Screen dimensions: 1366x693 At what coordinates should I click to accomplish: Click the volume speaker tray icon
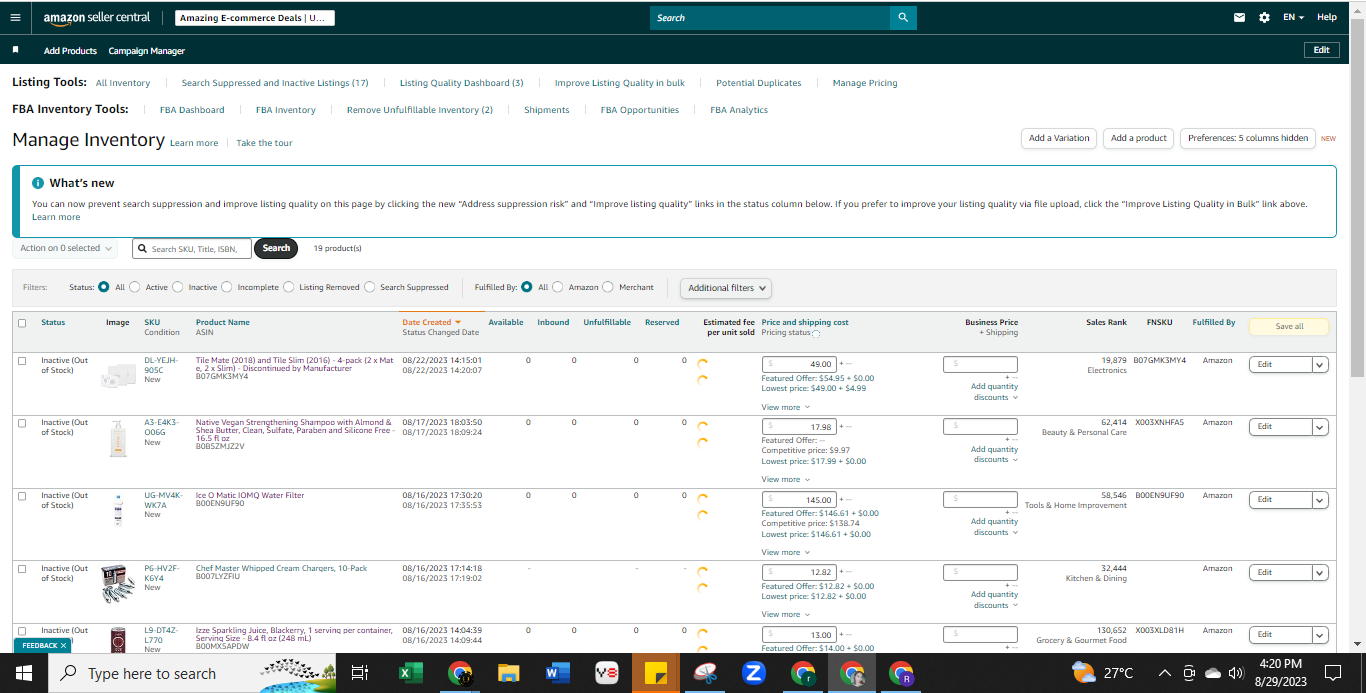[x=1236, y=673]
